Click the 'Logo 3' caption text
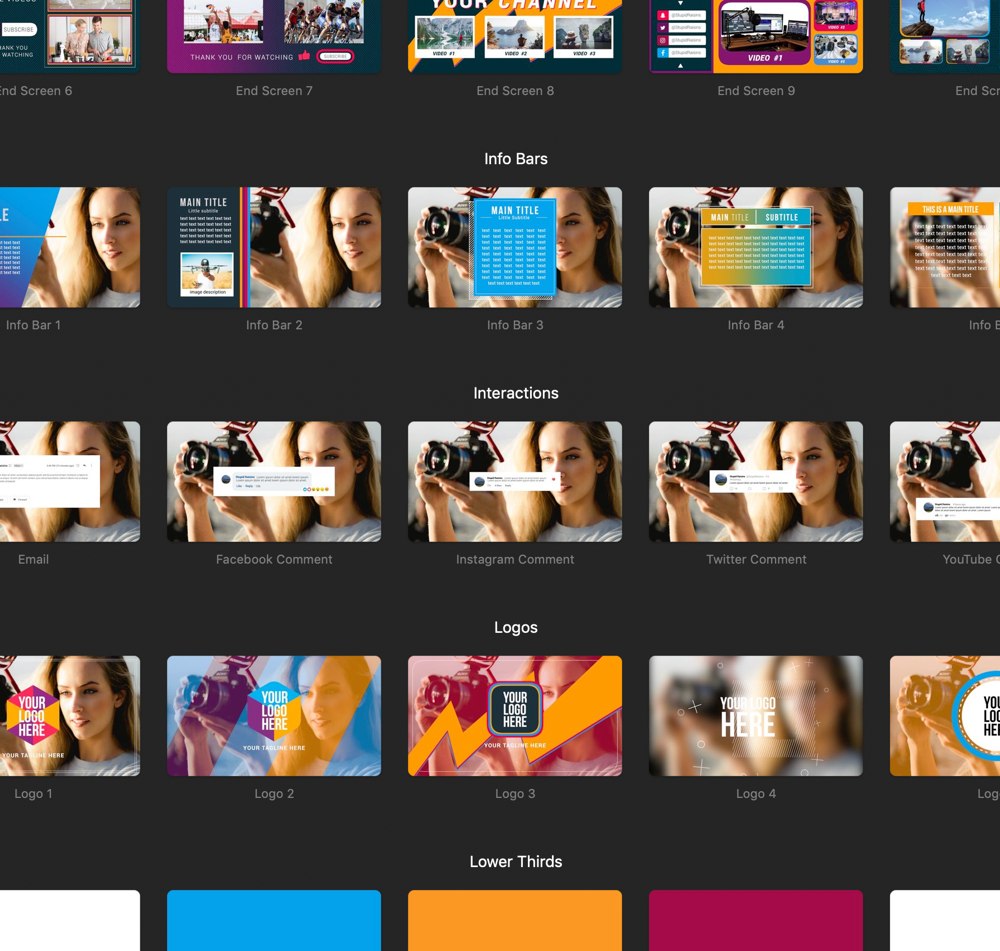 point(515,793)
